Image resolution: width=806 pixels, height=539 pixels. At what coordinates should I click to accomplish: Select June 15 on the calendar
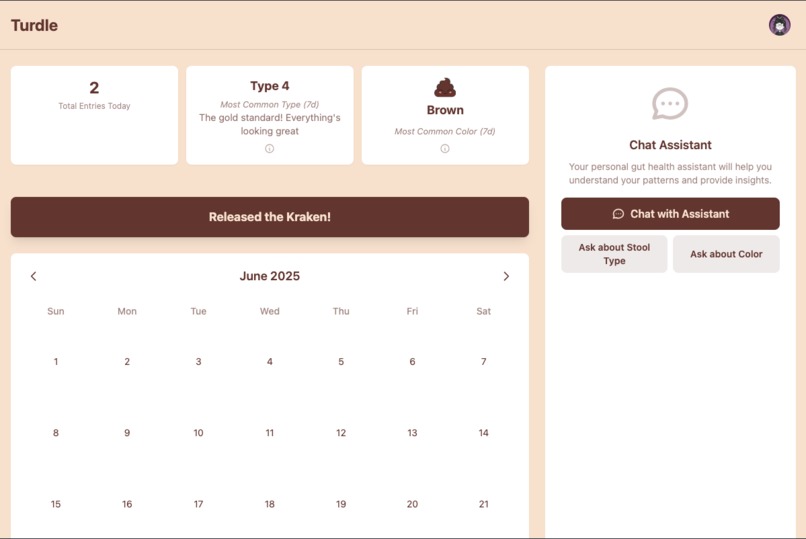56,504
